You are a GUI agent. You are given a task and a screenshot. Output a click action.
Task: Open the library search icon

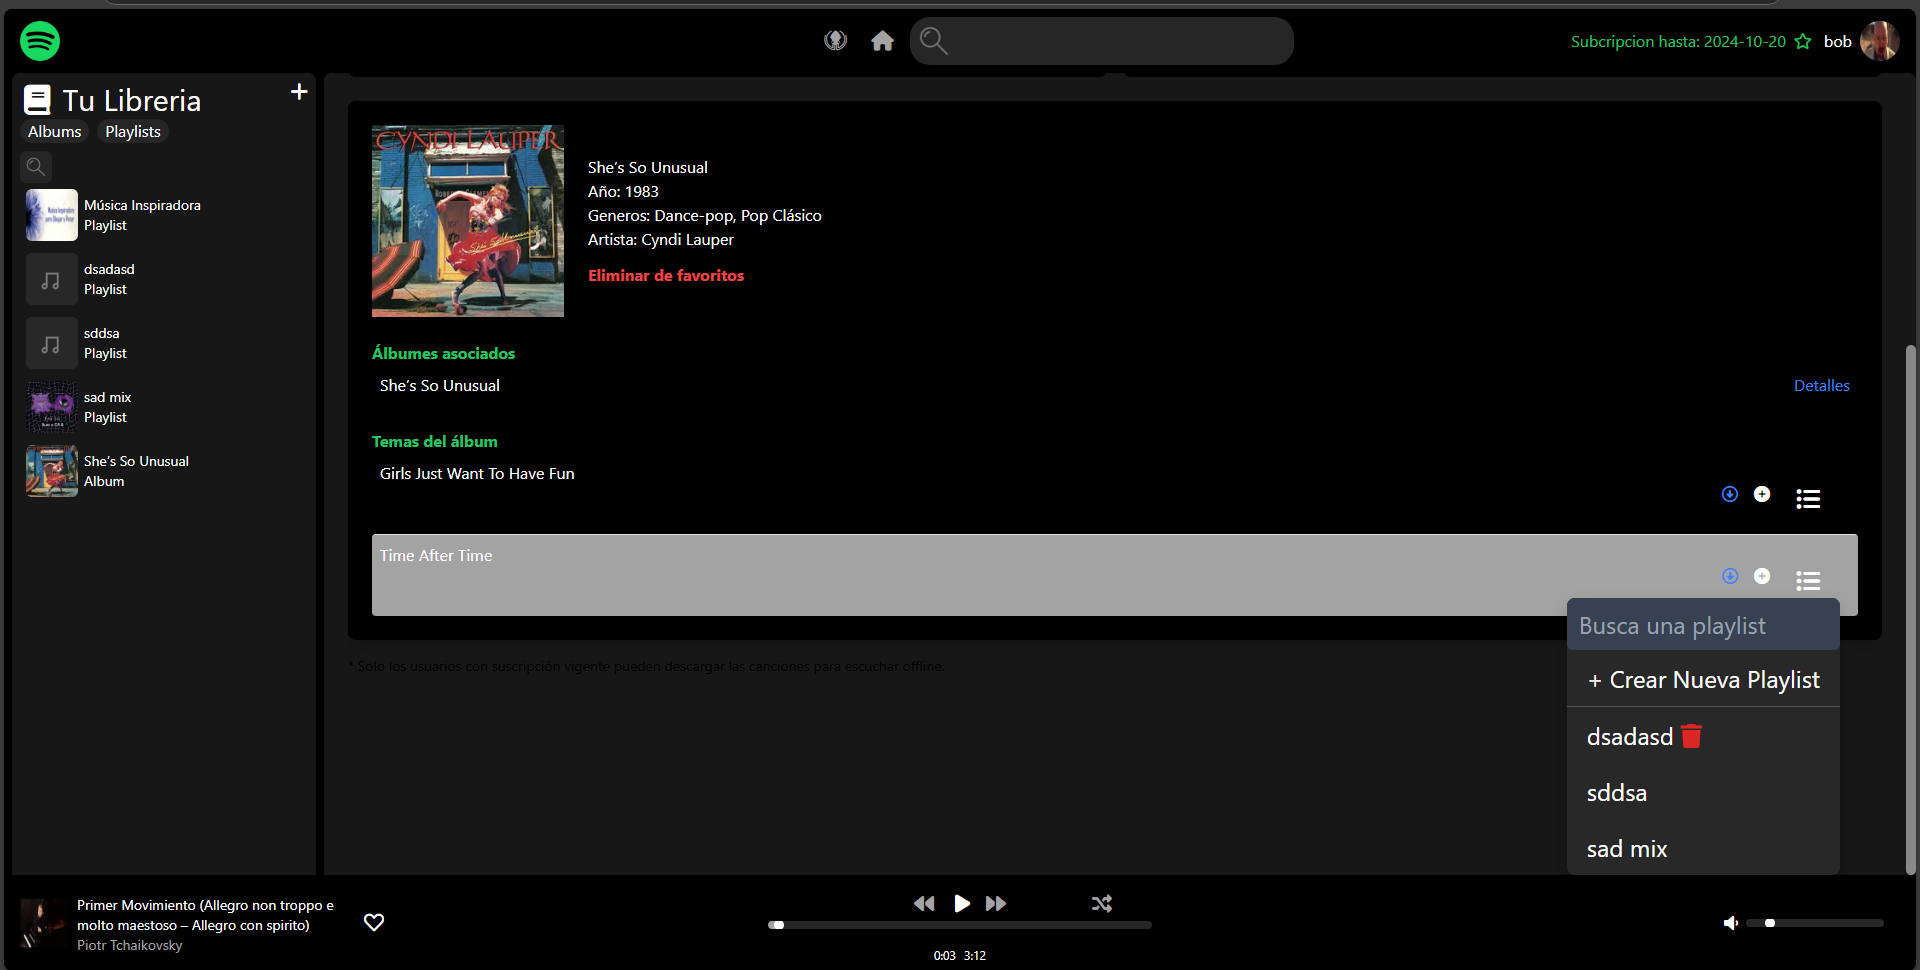[36, 166]
